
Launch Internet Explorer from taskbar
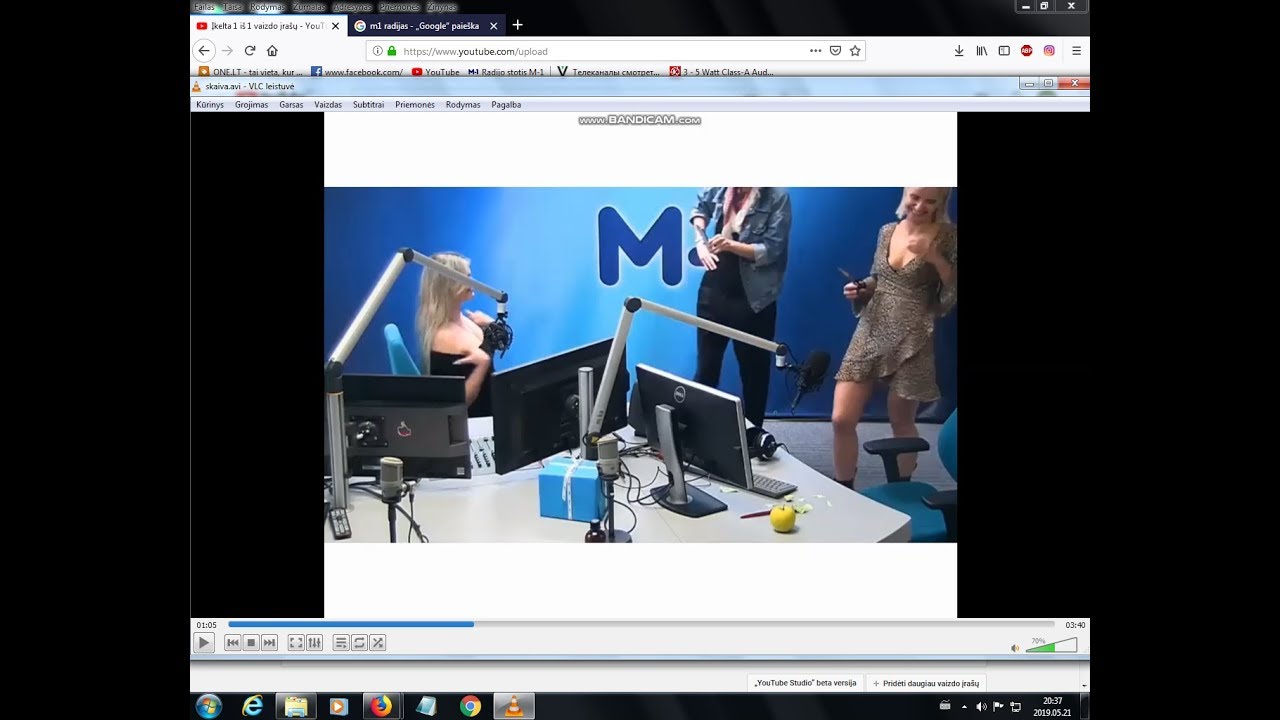(253, 706)
